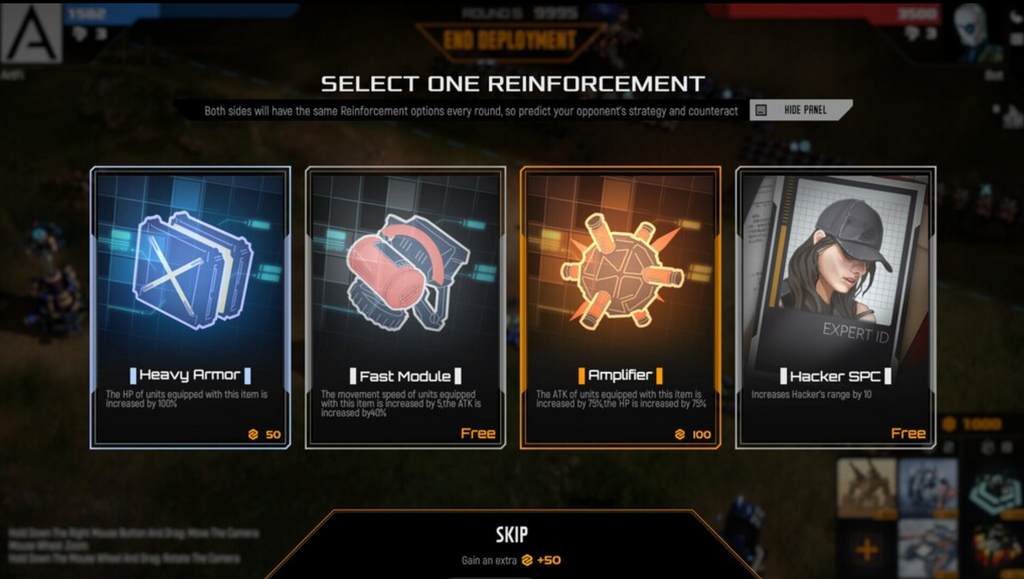
Task: Select the tan mech unit thumbnail
Action: pyautogui.click(x=867, y=486)
